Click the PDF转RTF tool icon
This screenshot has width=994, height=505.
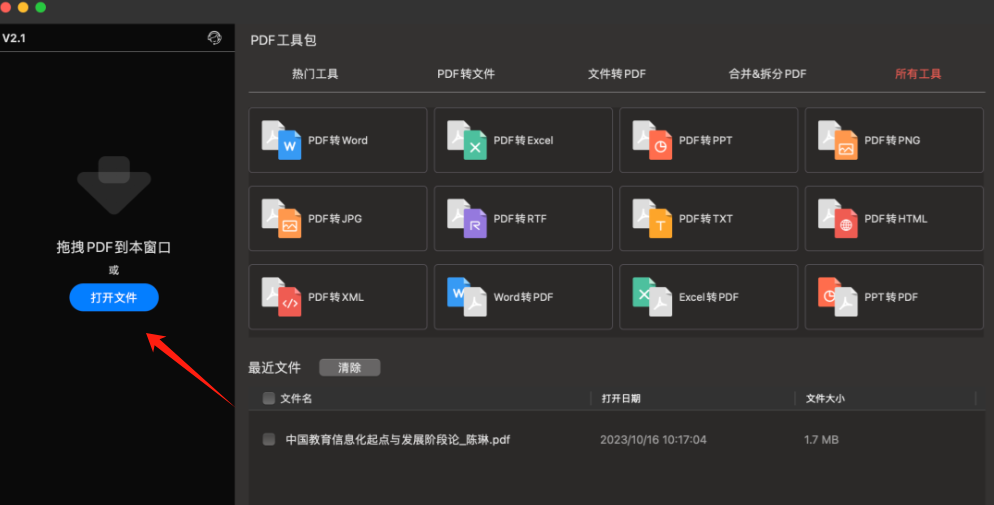(467, 219)
